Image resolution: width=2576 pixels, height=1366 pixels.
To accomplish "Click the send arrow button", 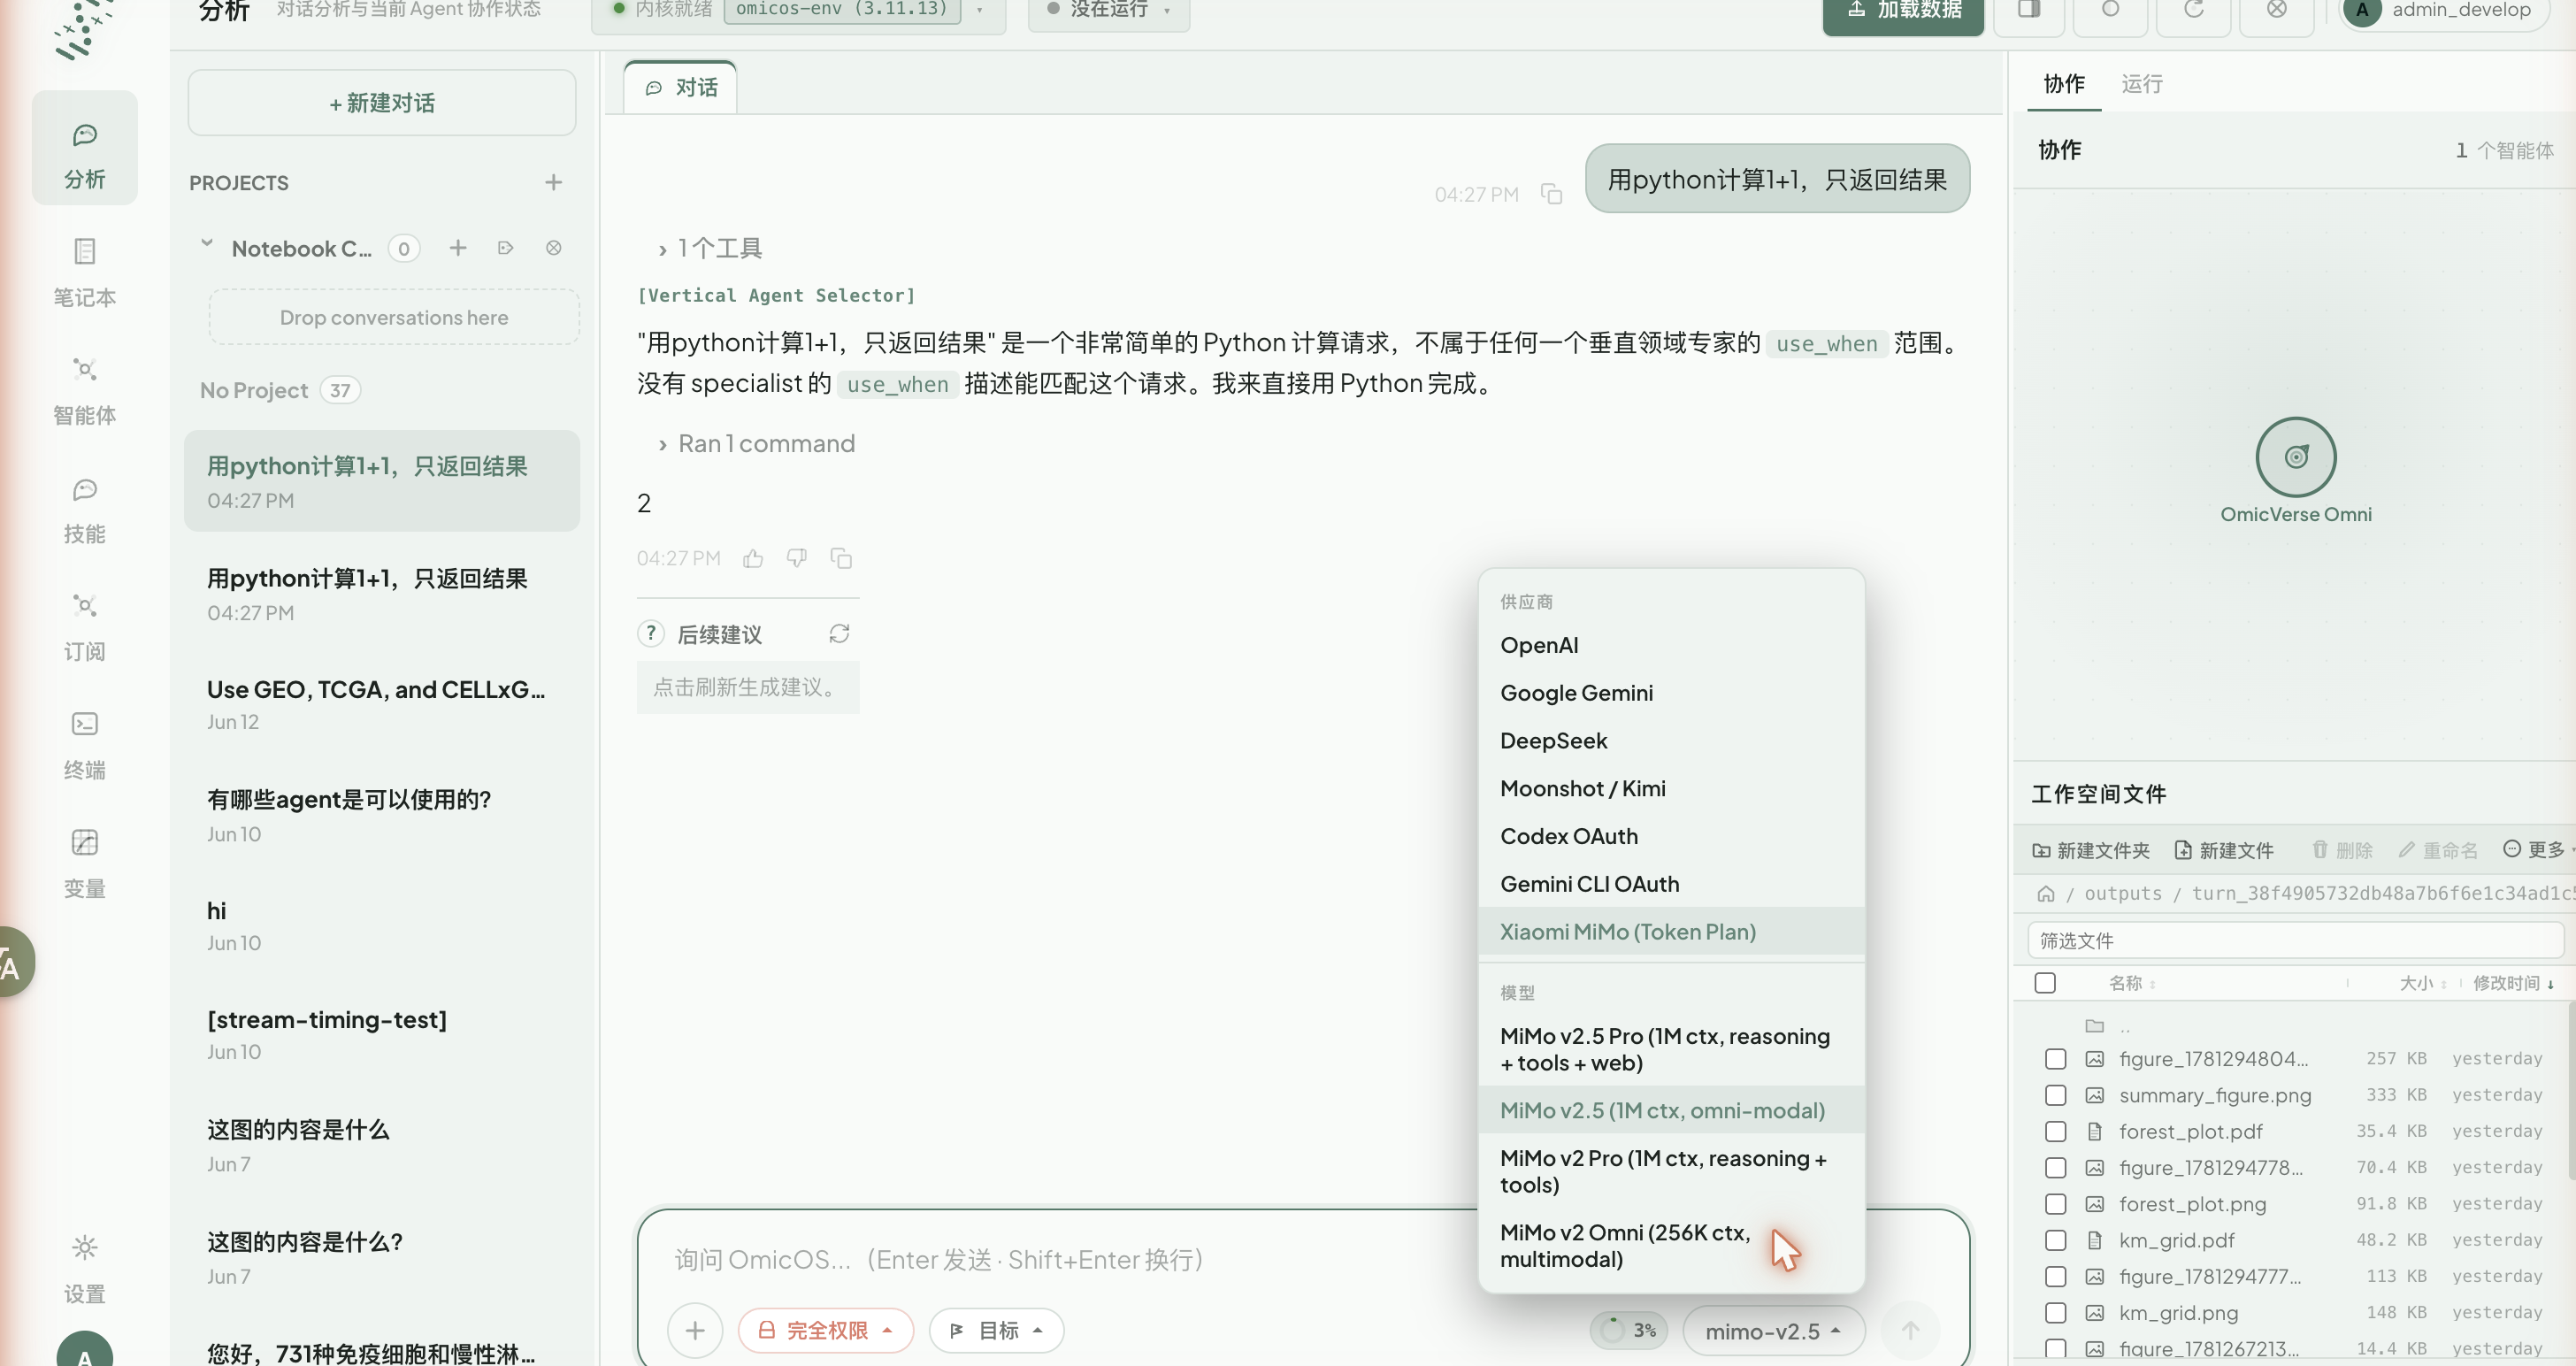I will [1910, 1330].
